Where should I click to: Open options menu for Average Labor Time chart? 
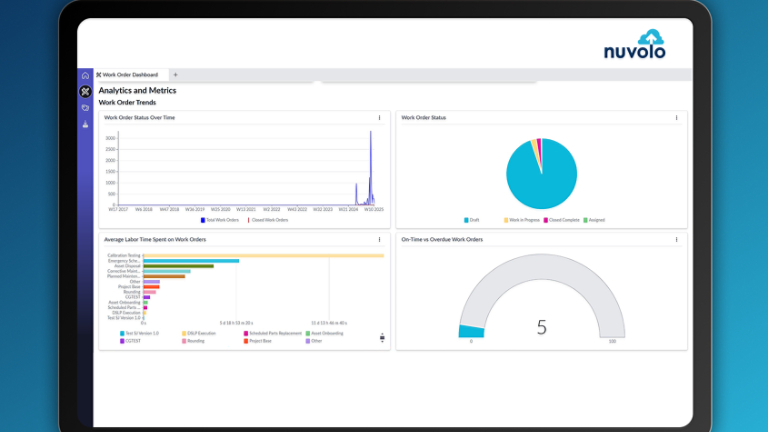pos(379,240)
